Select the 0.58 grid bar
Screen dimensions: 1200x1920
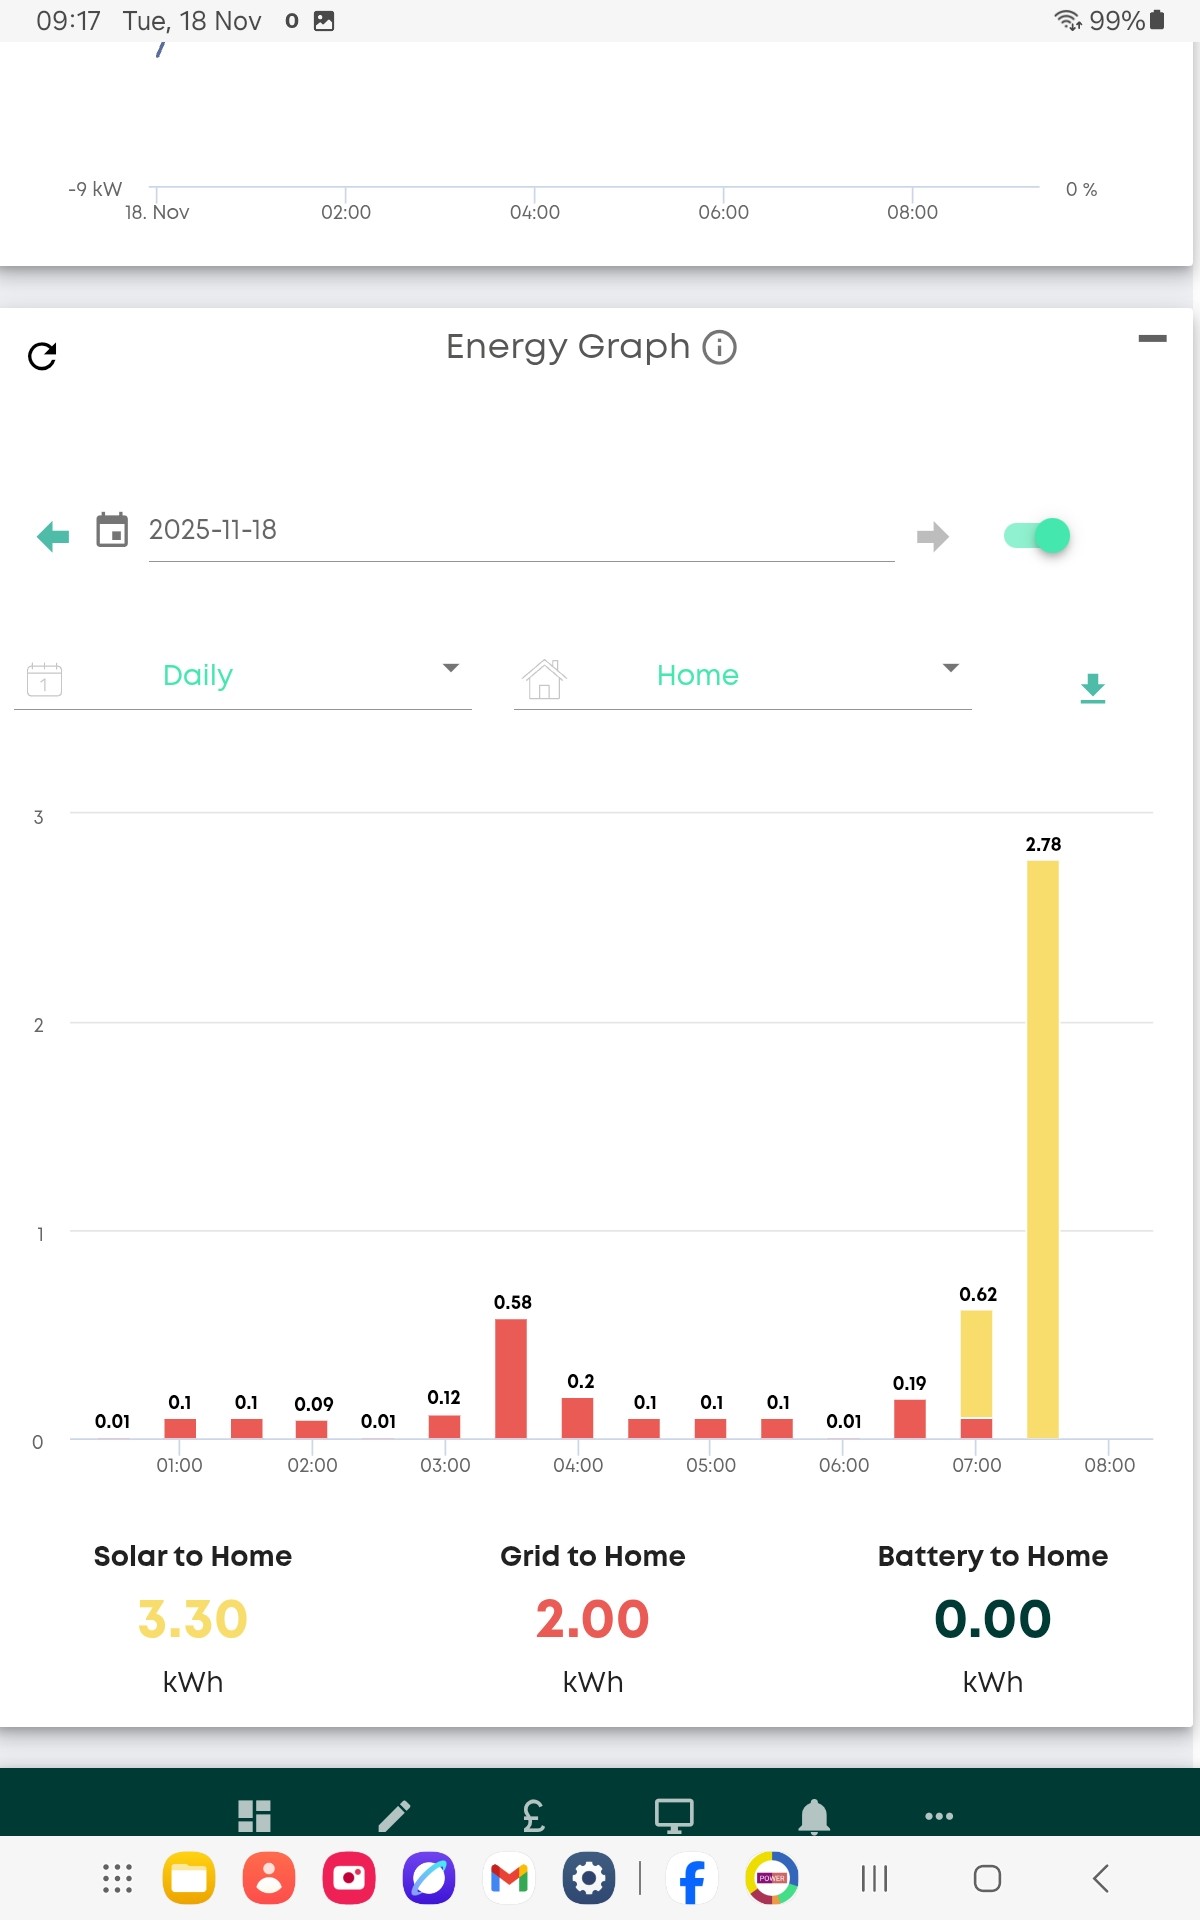511,1379
